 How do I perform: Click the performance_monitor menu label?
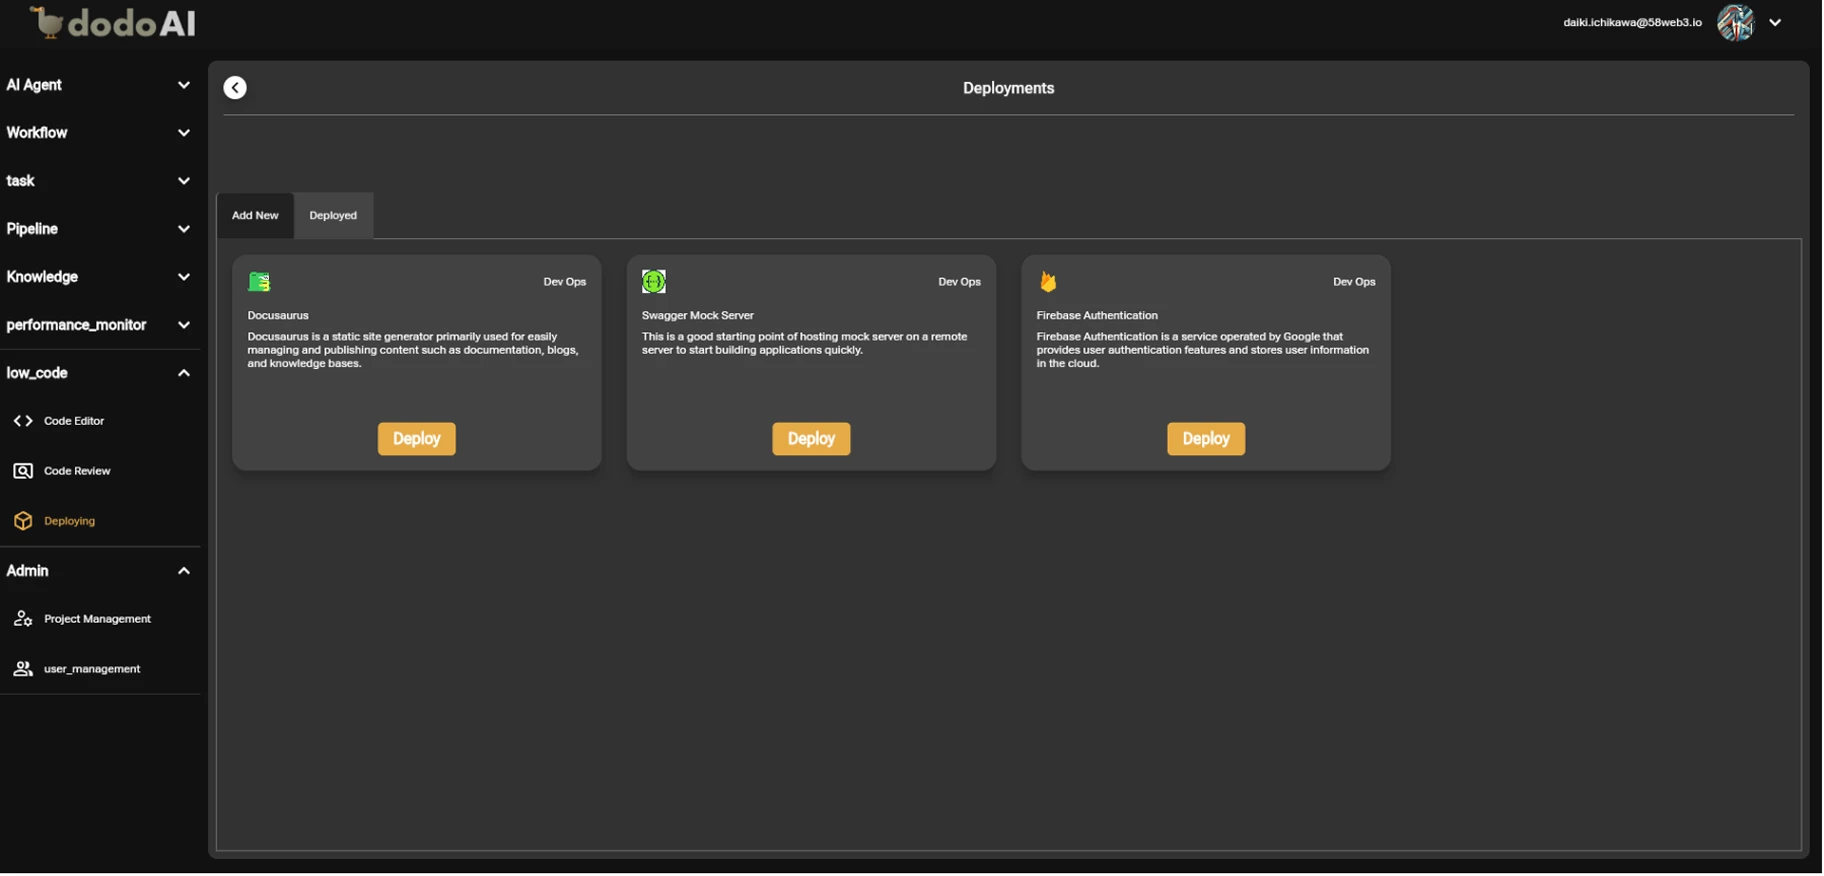(x=76, y=325)
